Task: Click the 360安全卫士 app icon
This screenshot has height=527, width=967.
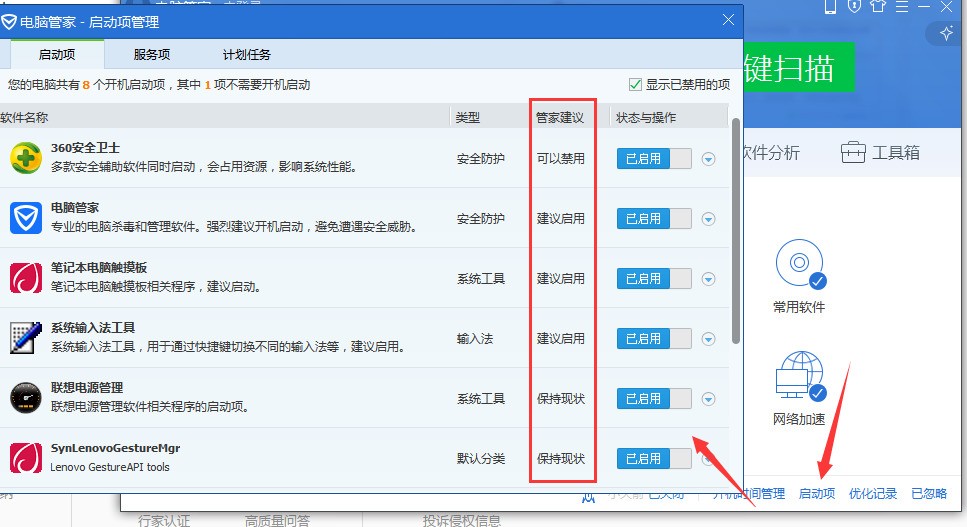Action: 26,158
